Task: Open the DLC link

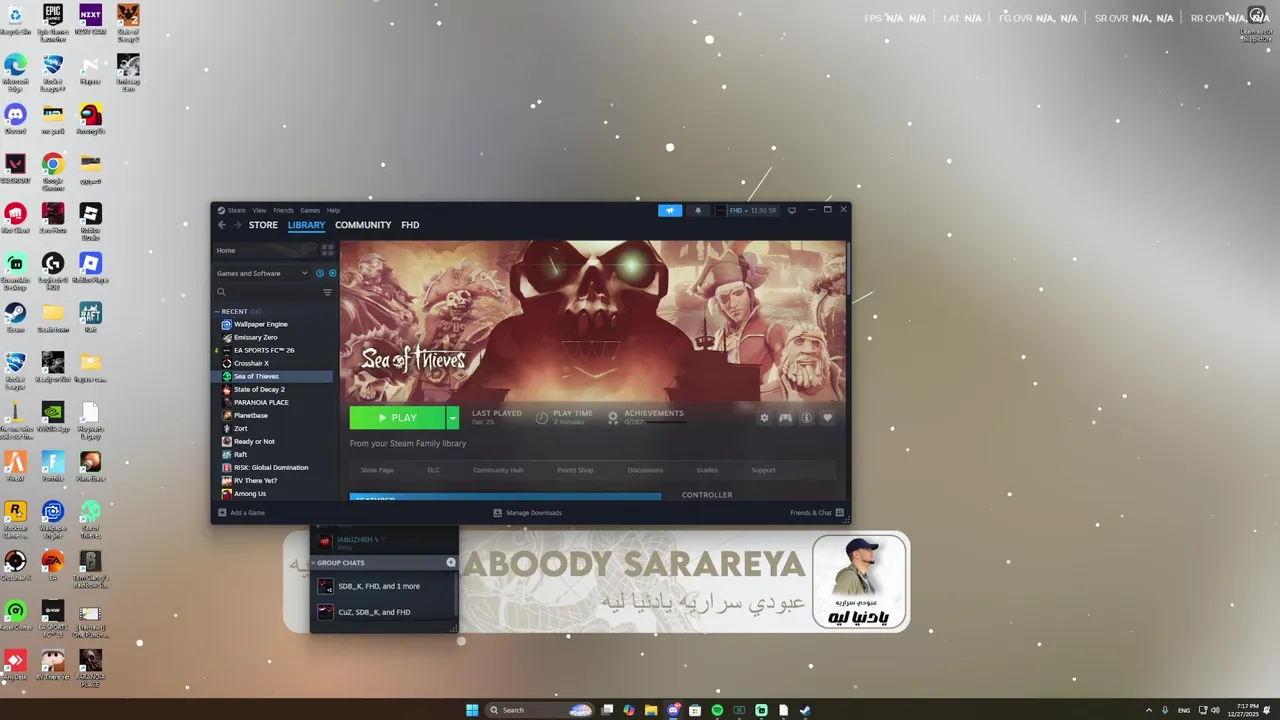Action: [x=433, y=470]
